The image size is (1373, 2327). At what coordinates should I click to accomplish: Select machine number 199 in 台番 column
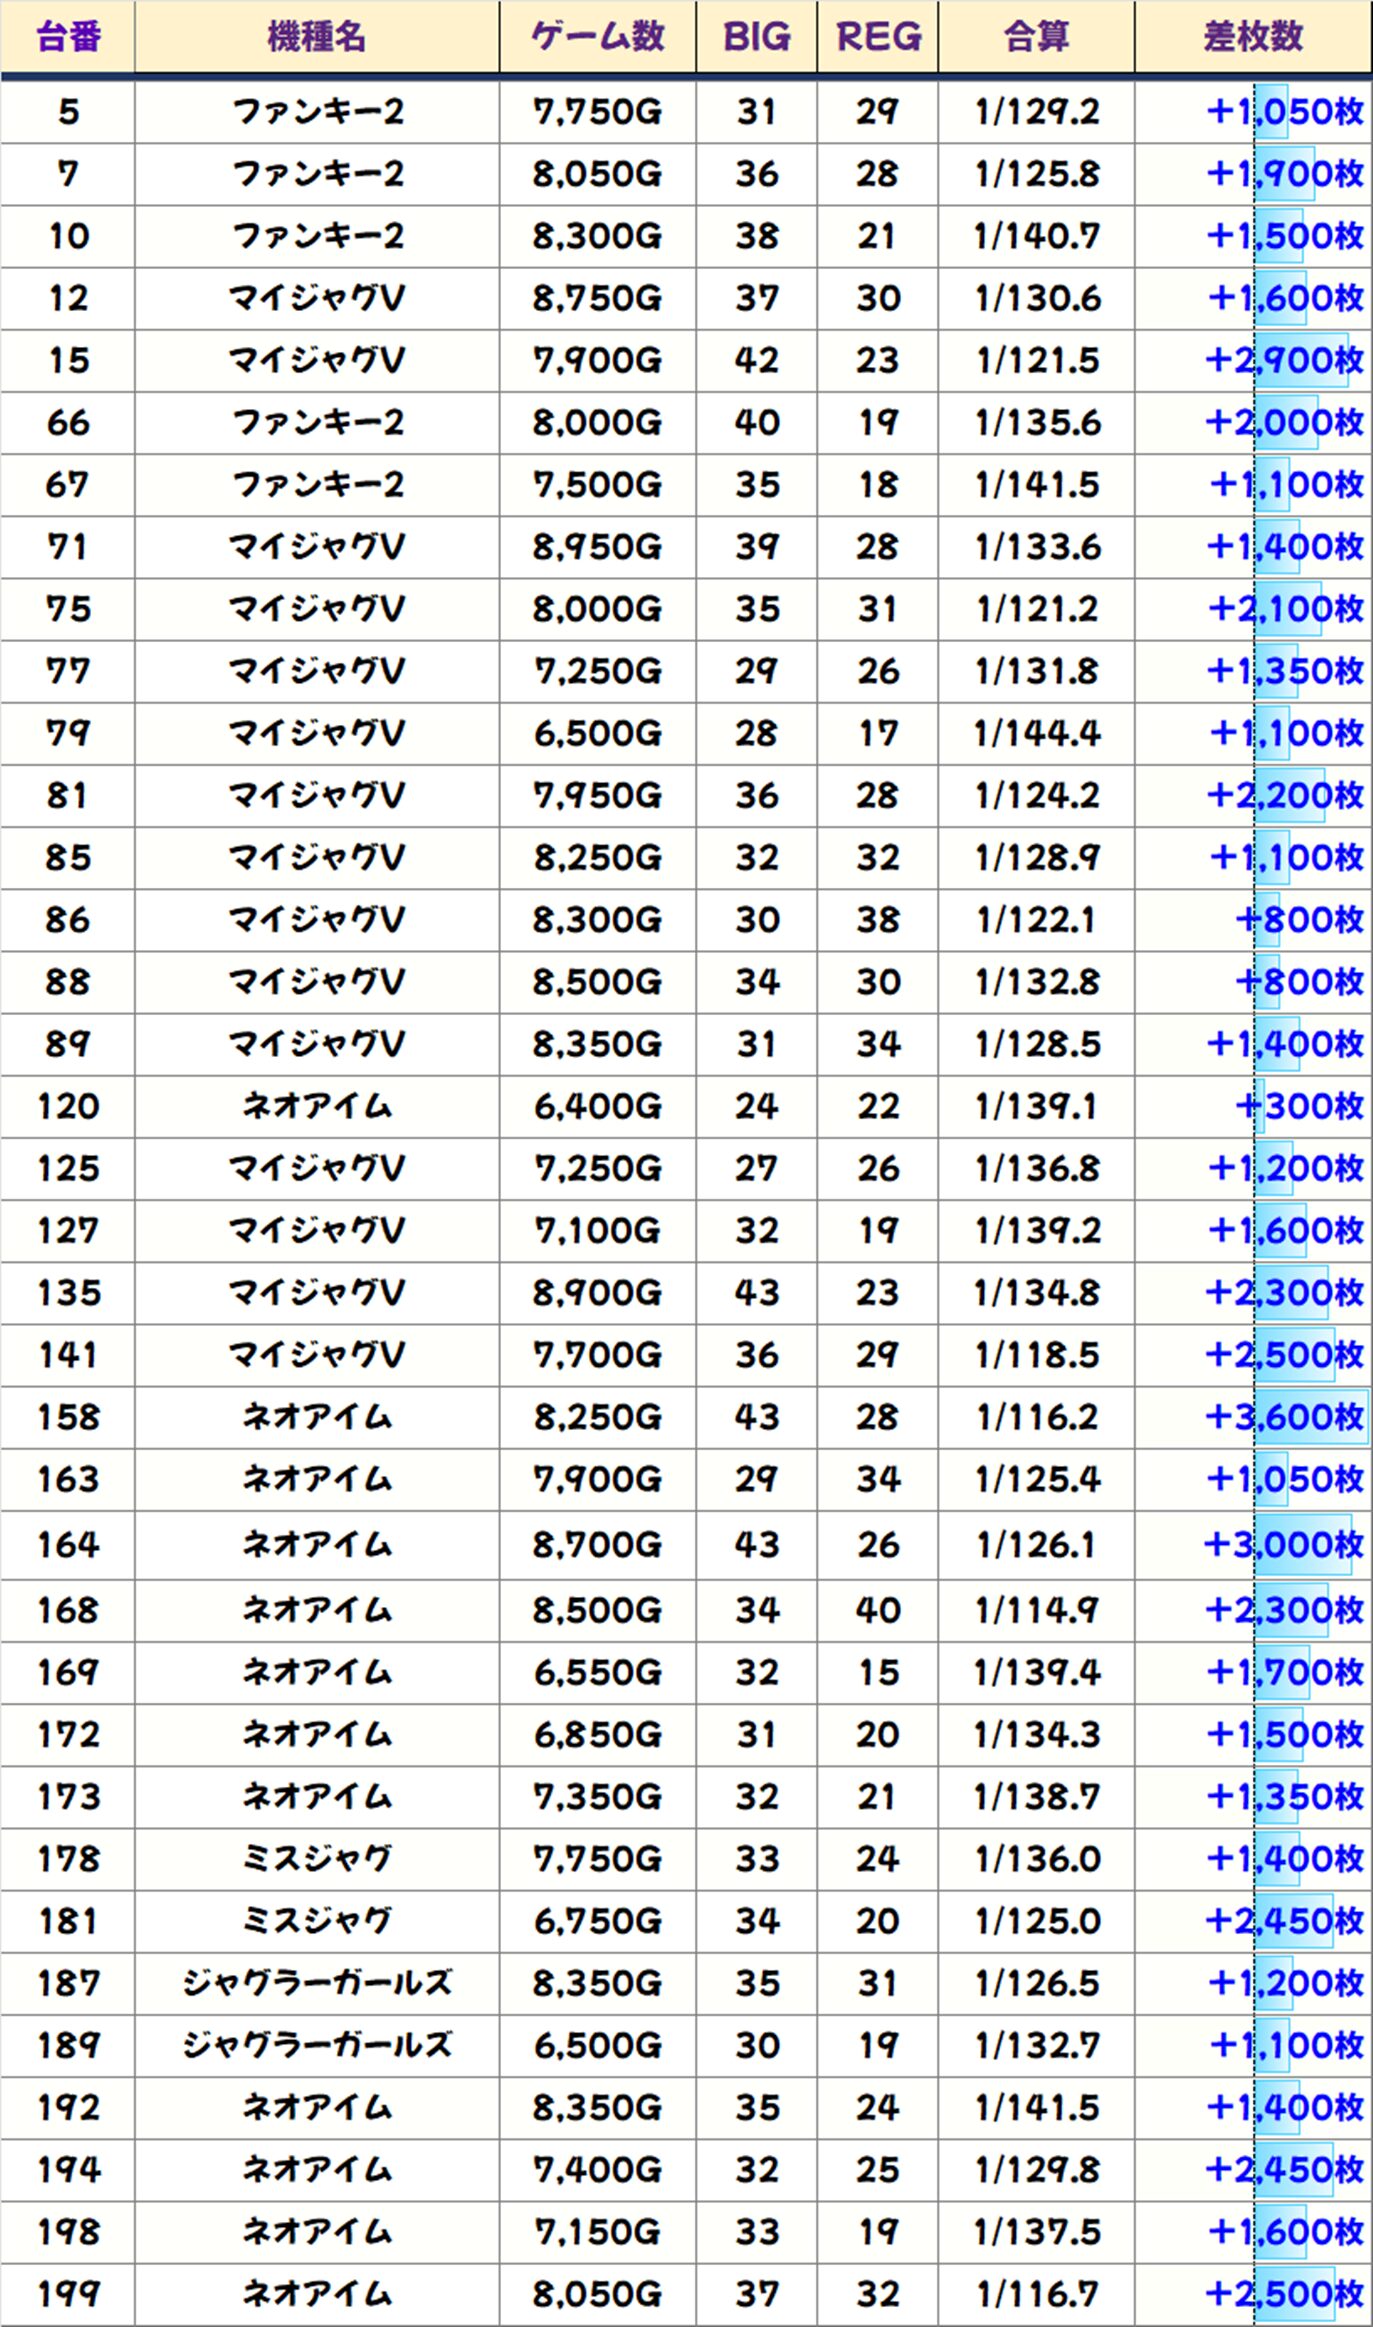point(68,2293)
